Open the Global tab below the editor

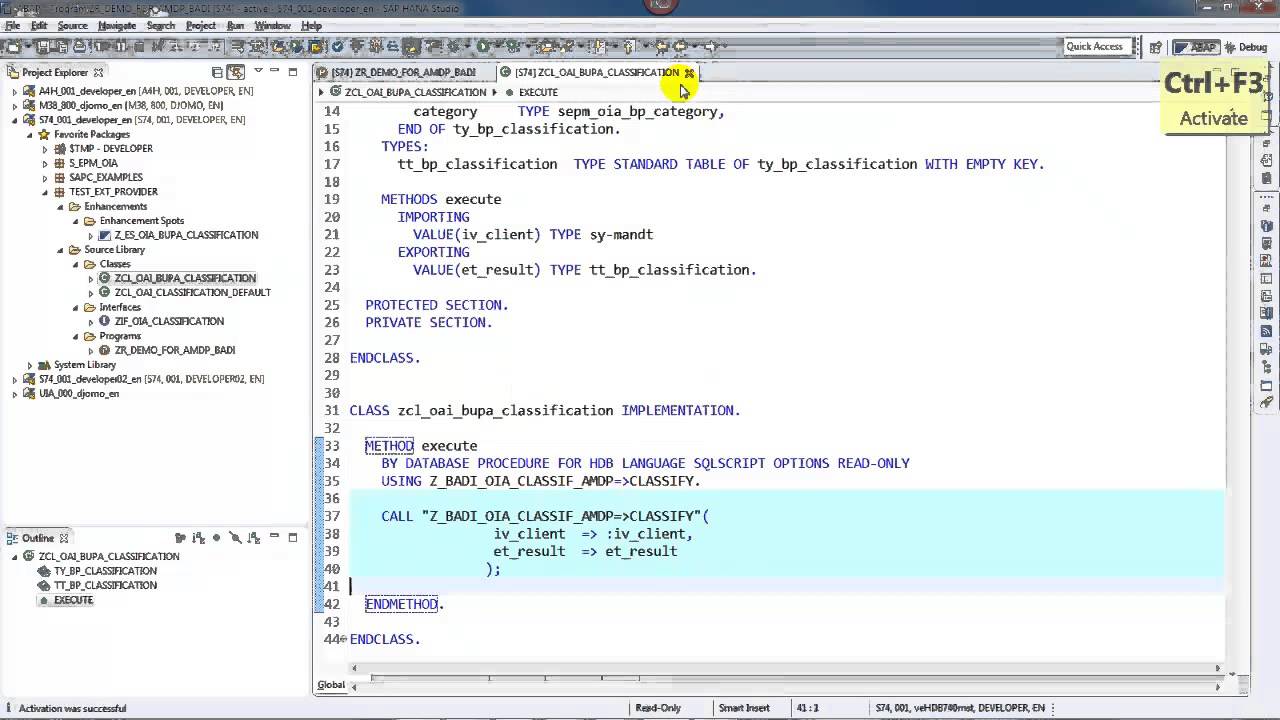tap(331, 685)
